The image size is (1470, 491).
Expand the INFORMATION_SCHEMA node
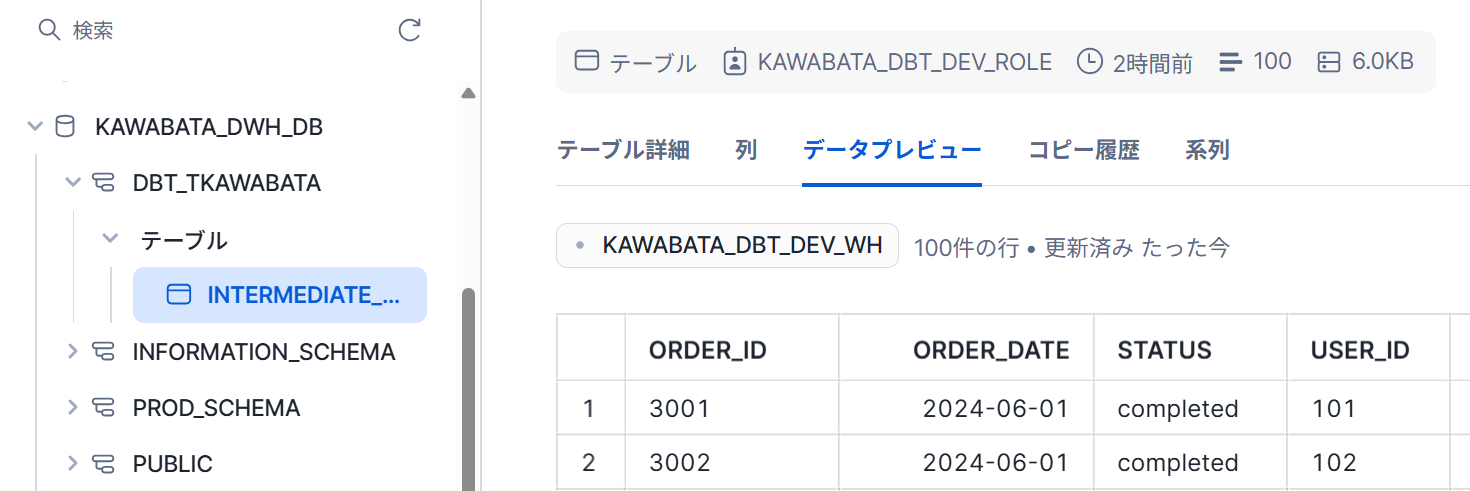tap(72, 351)
